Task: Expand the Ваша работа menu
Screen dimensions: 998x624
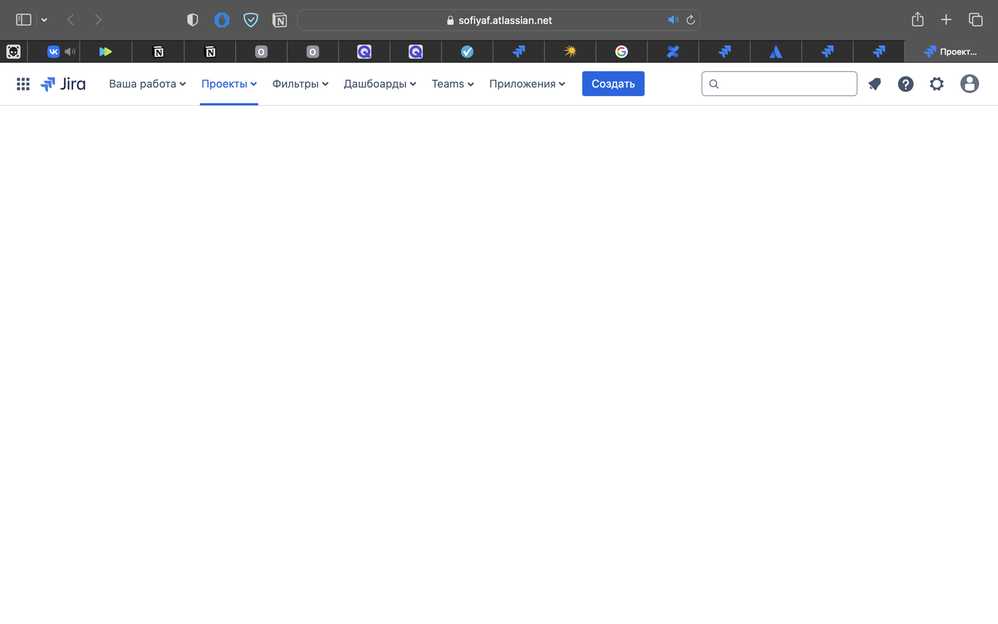Action: point(147,84)
